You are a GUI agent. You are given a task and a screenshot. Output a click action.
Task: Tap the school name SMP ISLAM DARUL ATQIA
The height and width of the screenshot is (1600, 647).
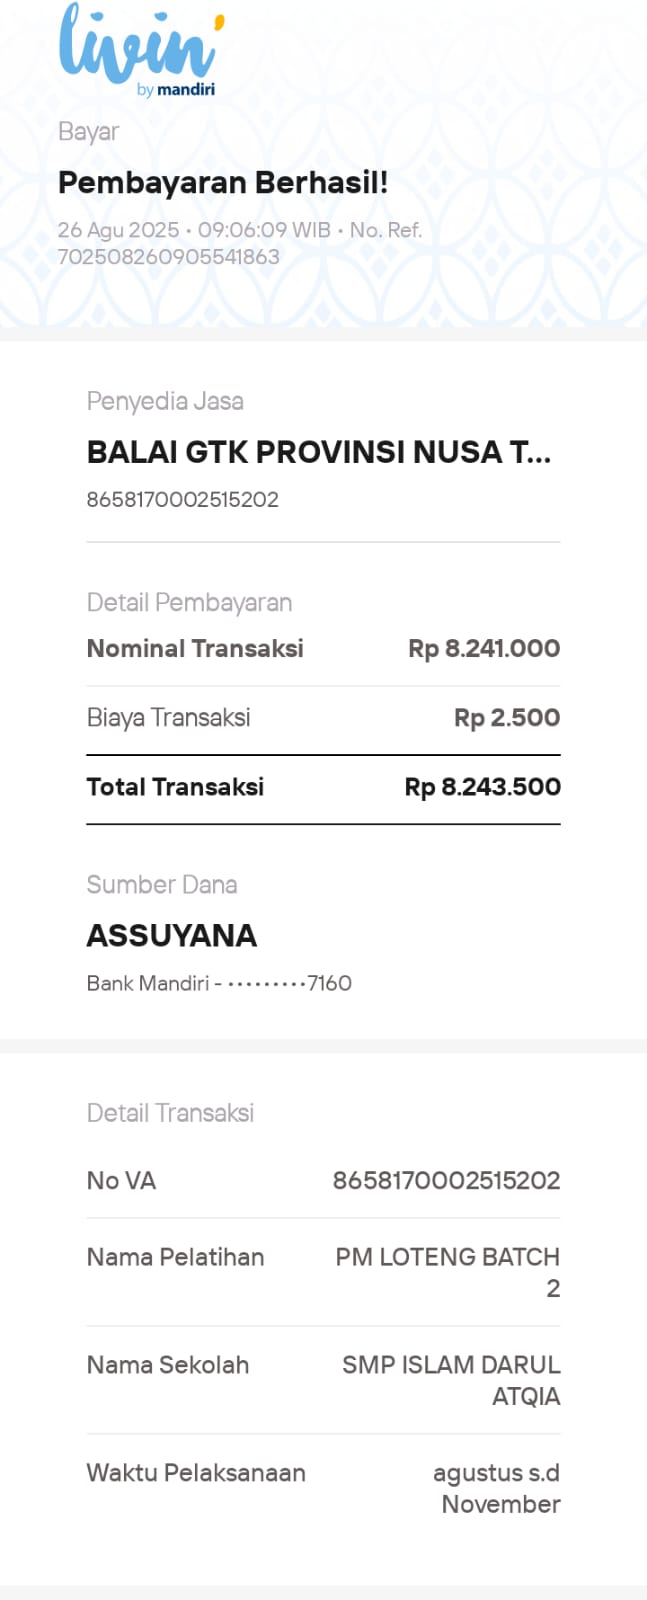(451, 1380)
